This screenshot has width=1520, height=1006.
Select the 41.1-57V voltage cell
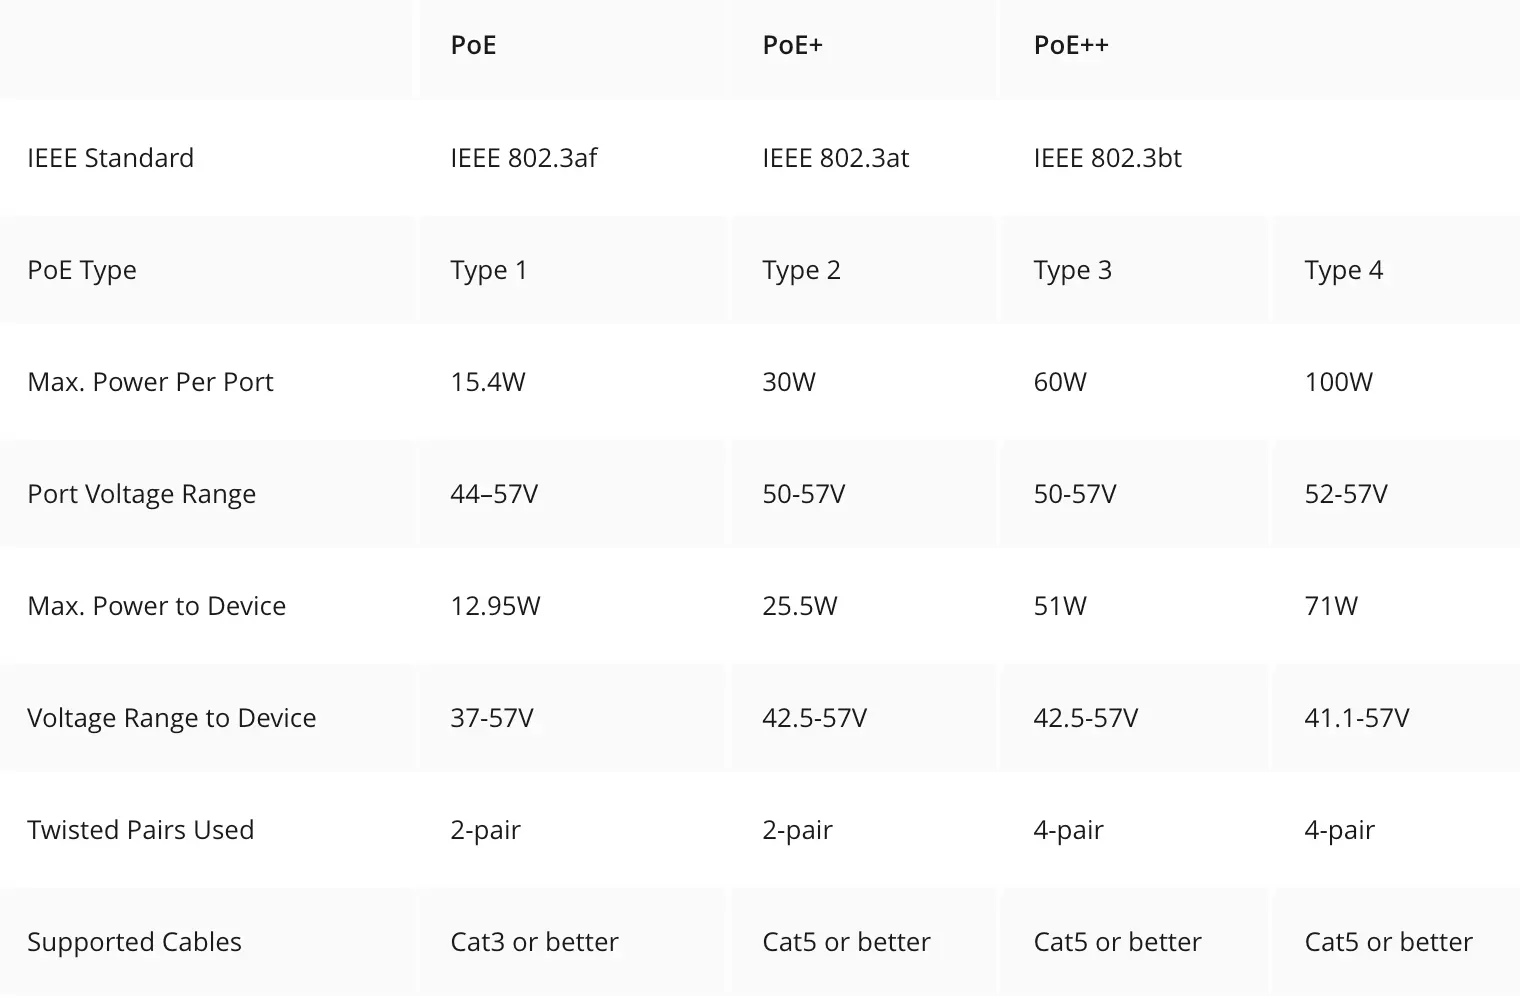pyautogui.click(x=1356, y=718)
